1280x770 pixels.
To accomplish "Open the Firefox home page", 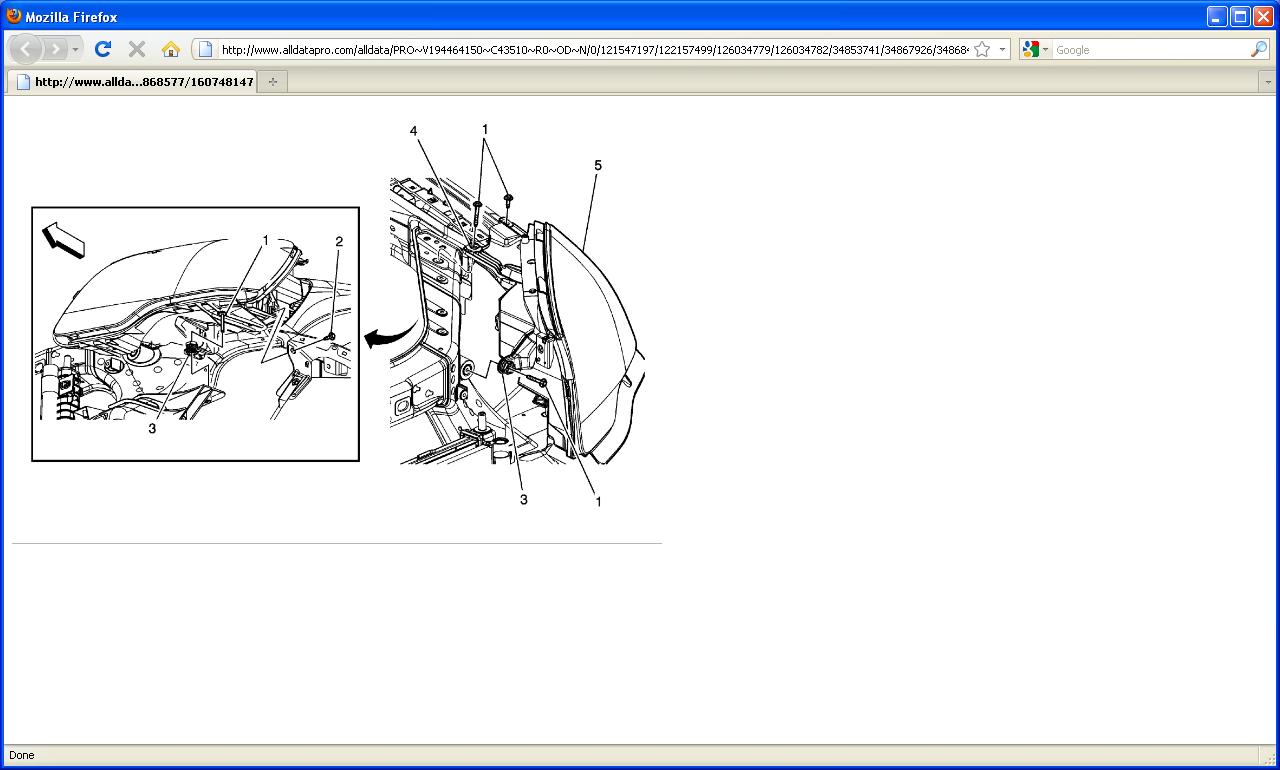I will pyautogui.click(x=171, y=49).
